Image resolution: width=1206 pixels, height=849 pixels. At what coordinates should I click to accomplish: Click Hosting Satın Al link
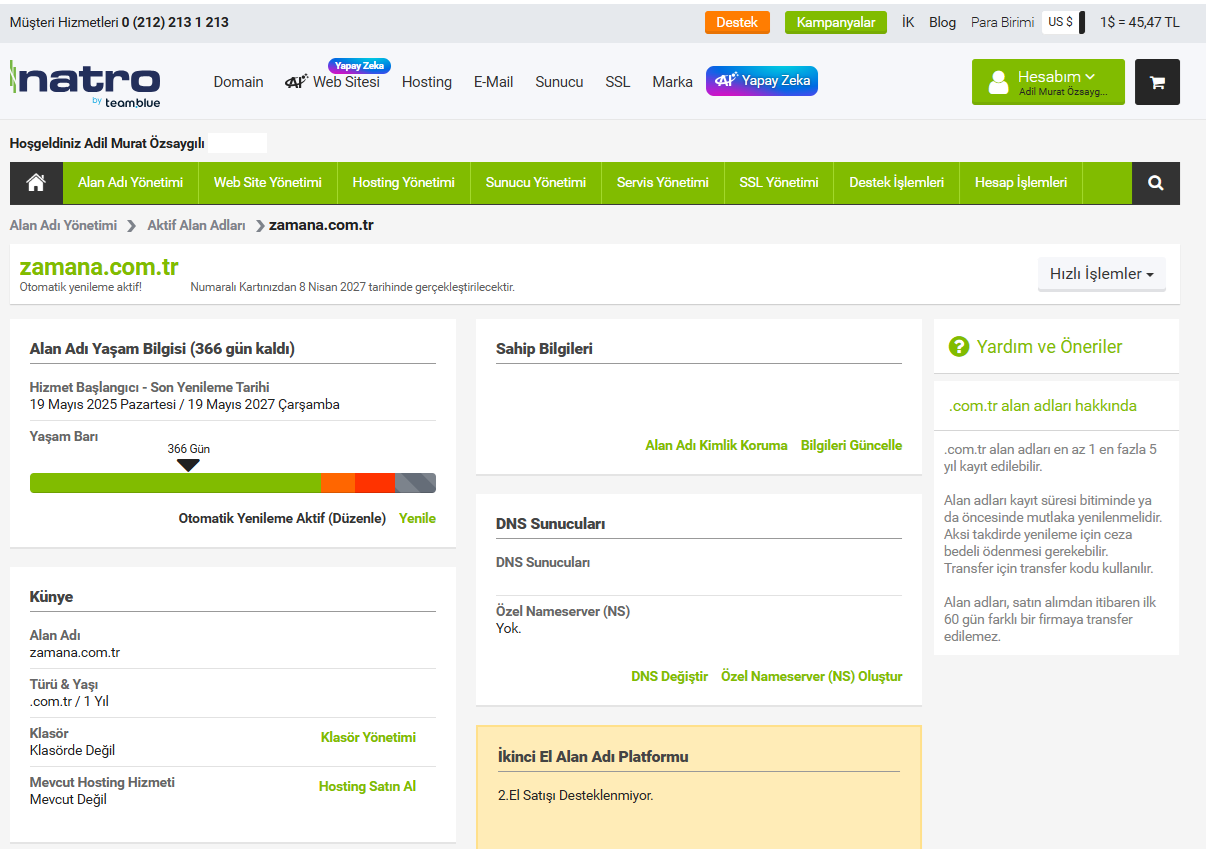coord(367,786)
